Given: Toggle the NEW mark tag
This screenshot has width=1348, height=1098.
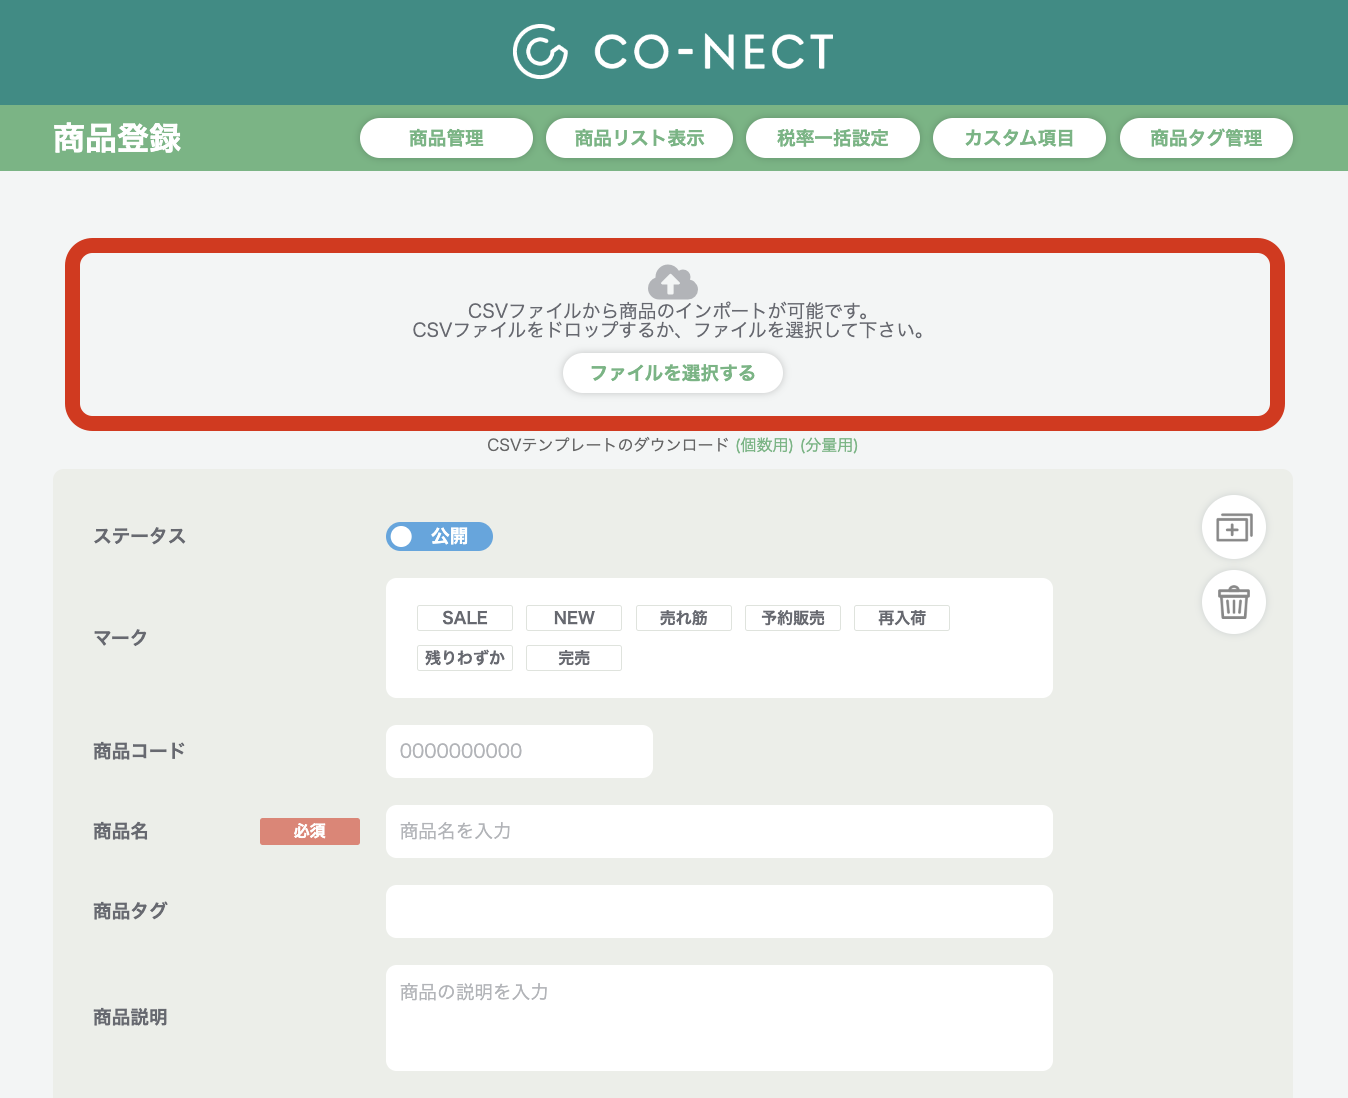Looking at the screenshot, I should pos(574,618).
